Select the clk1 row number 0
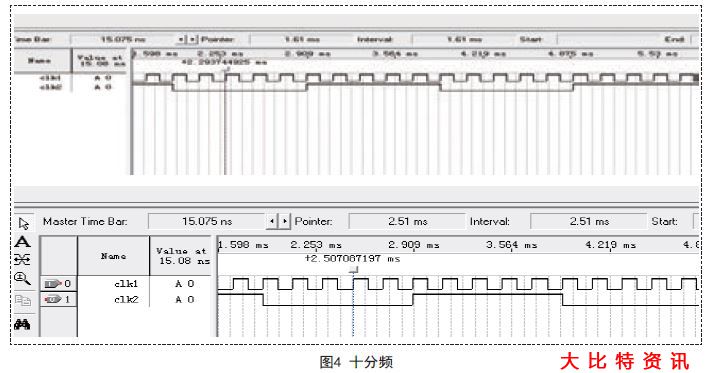This screenshot has width=707, height=373. pos(67,284)
